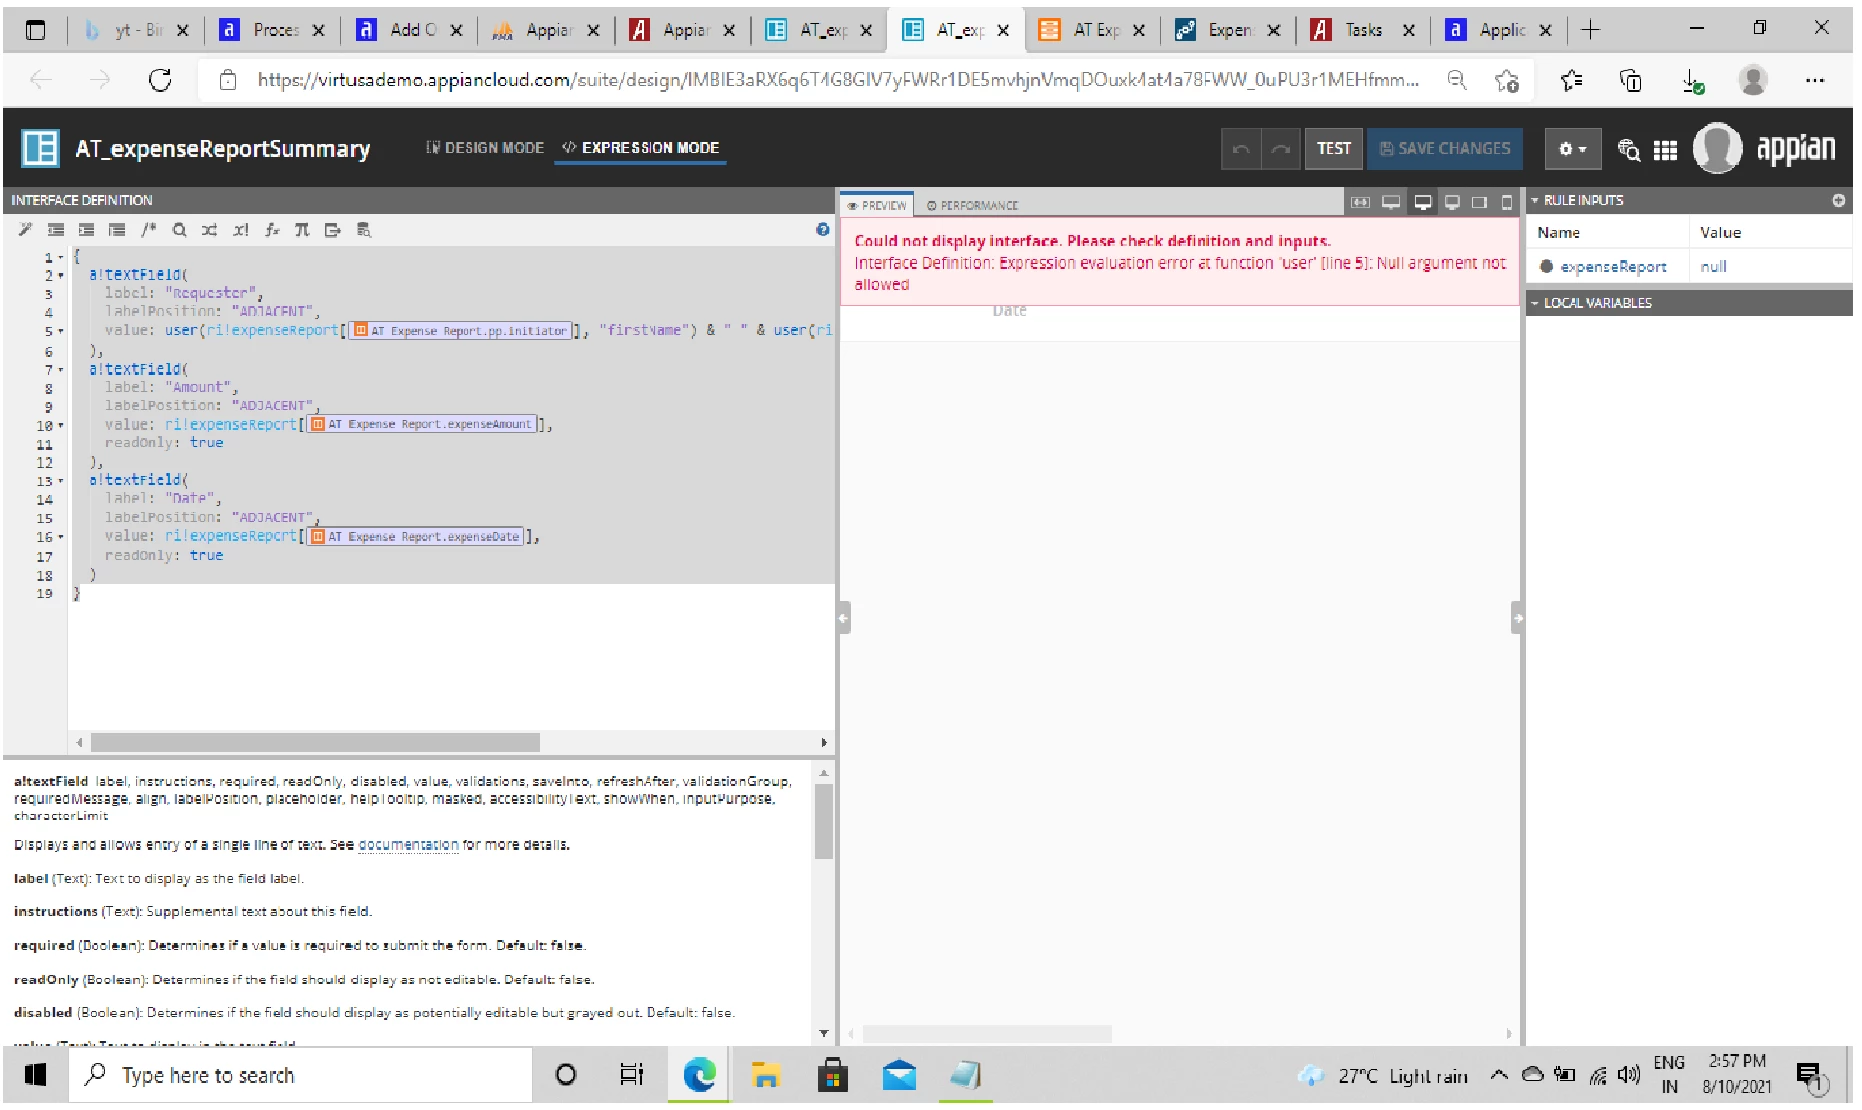Click the collapse handle beside Rule Inputs panel

pyautogui.click(x=1517, y=618)
